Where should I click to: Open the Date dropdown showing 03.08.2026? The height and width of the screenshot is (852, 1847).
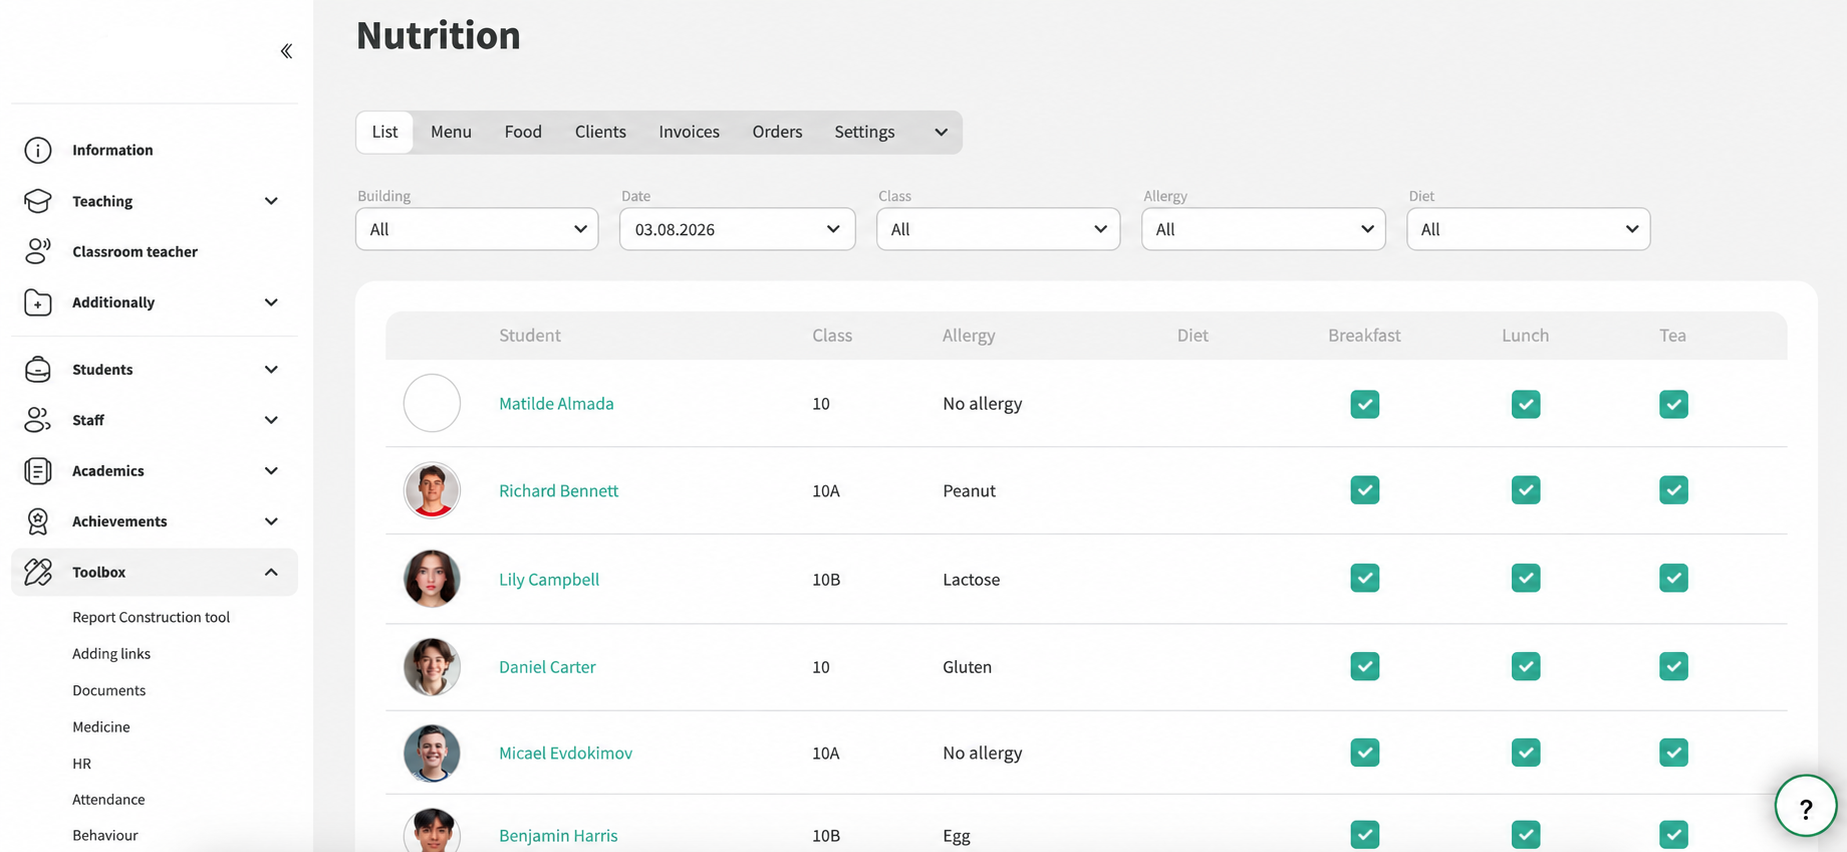[x=737, y=229]
